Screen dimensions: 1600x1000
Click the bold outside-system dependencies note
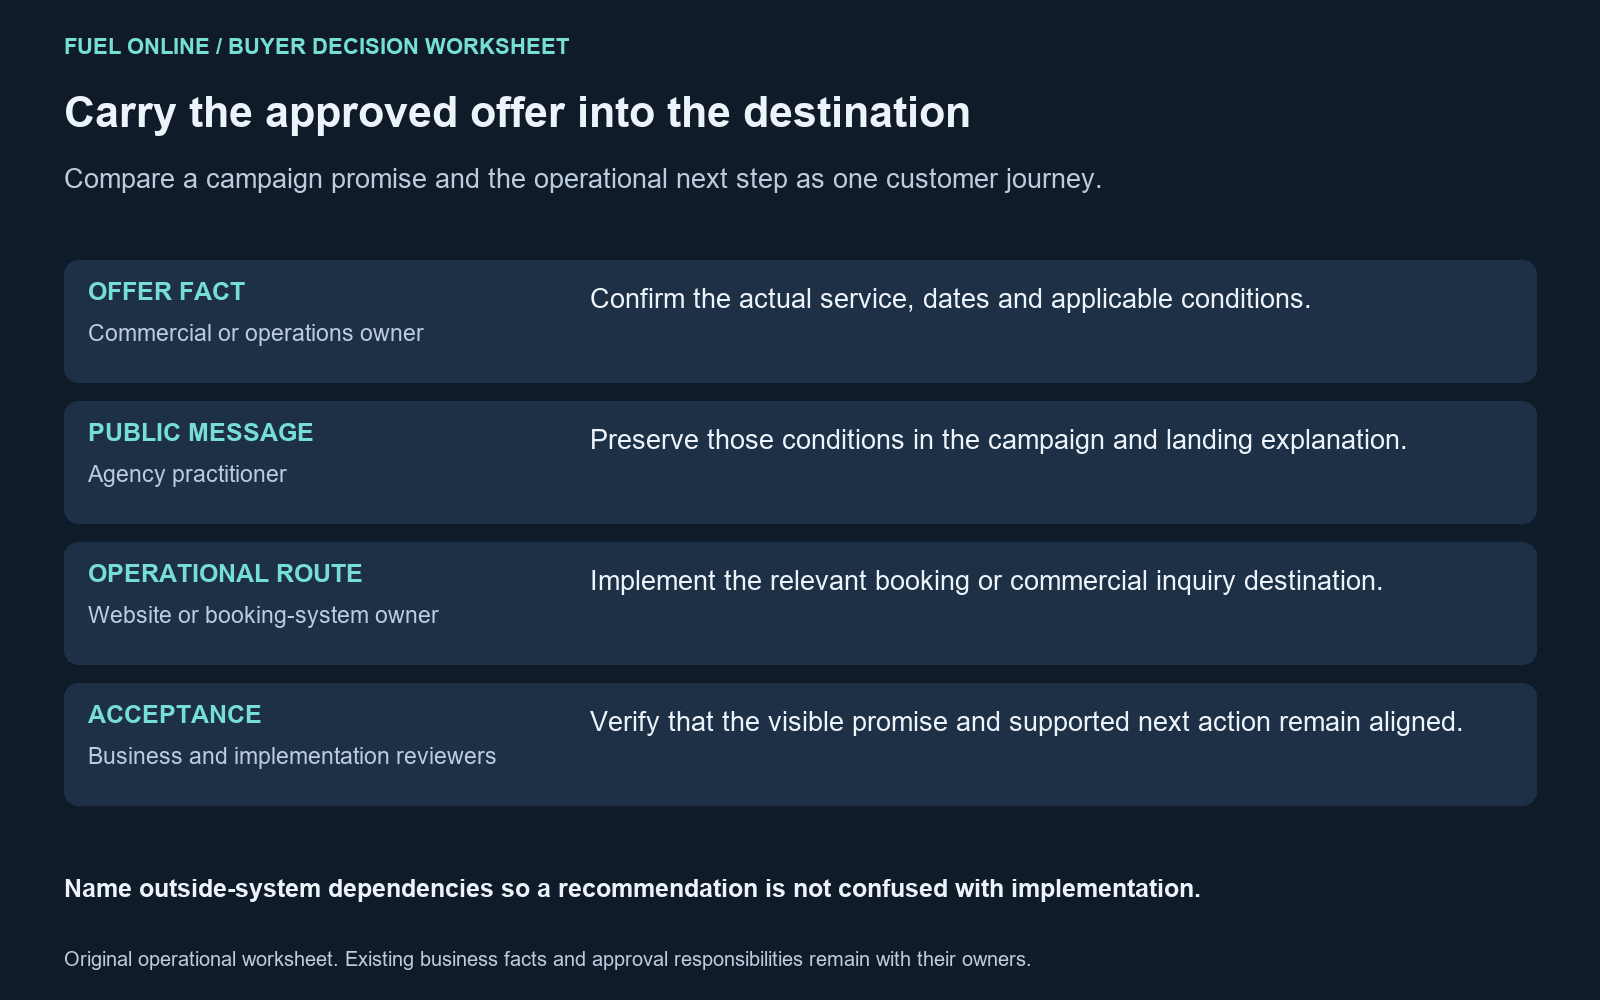click(632, 889)
